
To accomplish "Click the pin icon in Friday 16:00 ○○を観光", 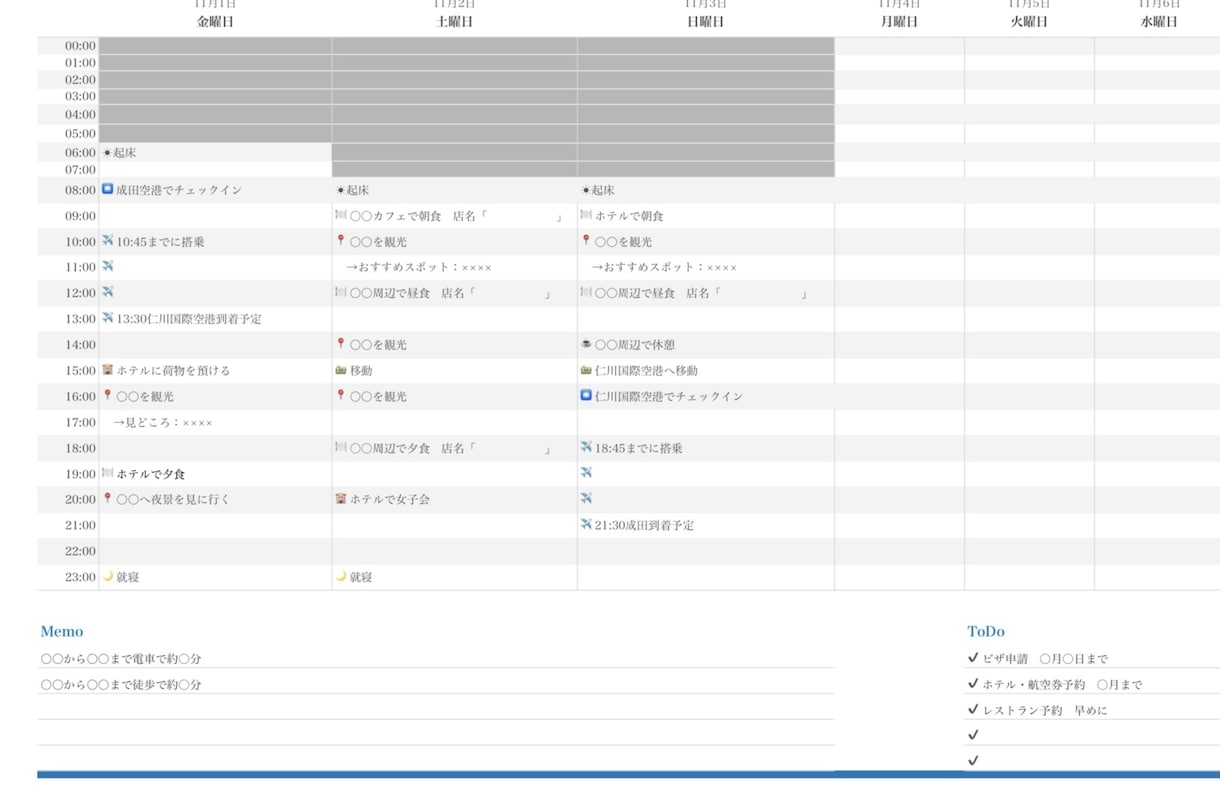I will 108,396.
